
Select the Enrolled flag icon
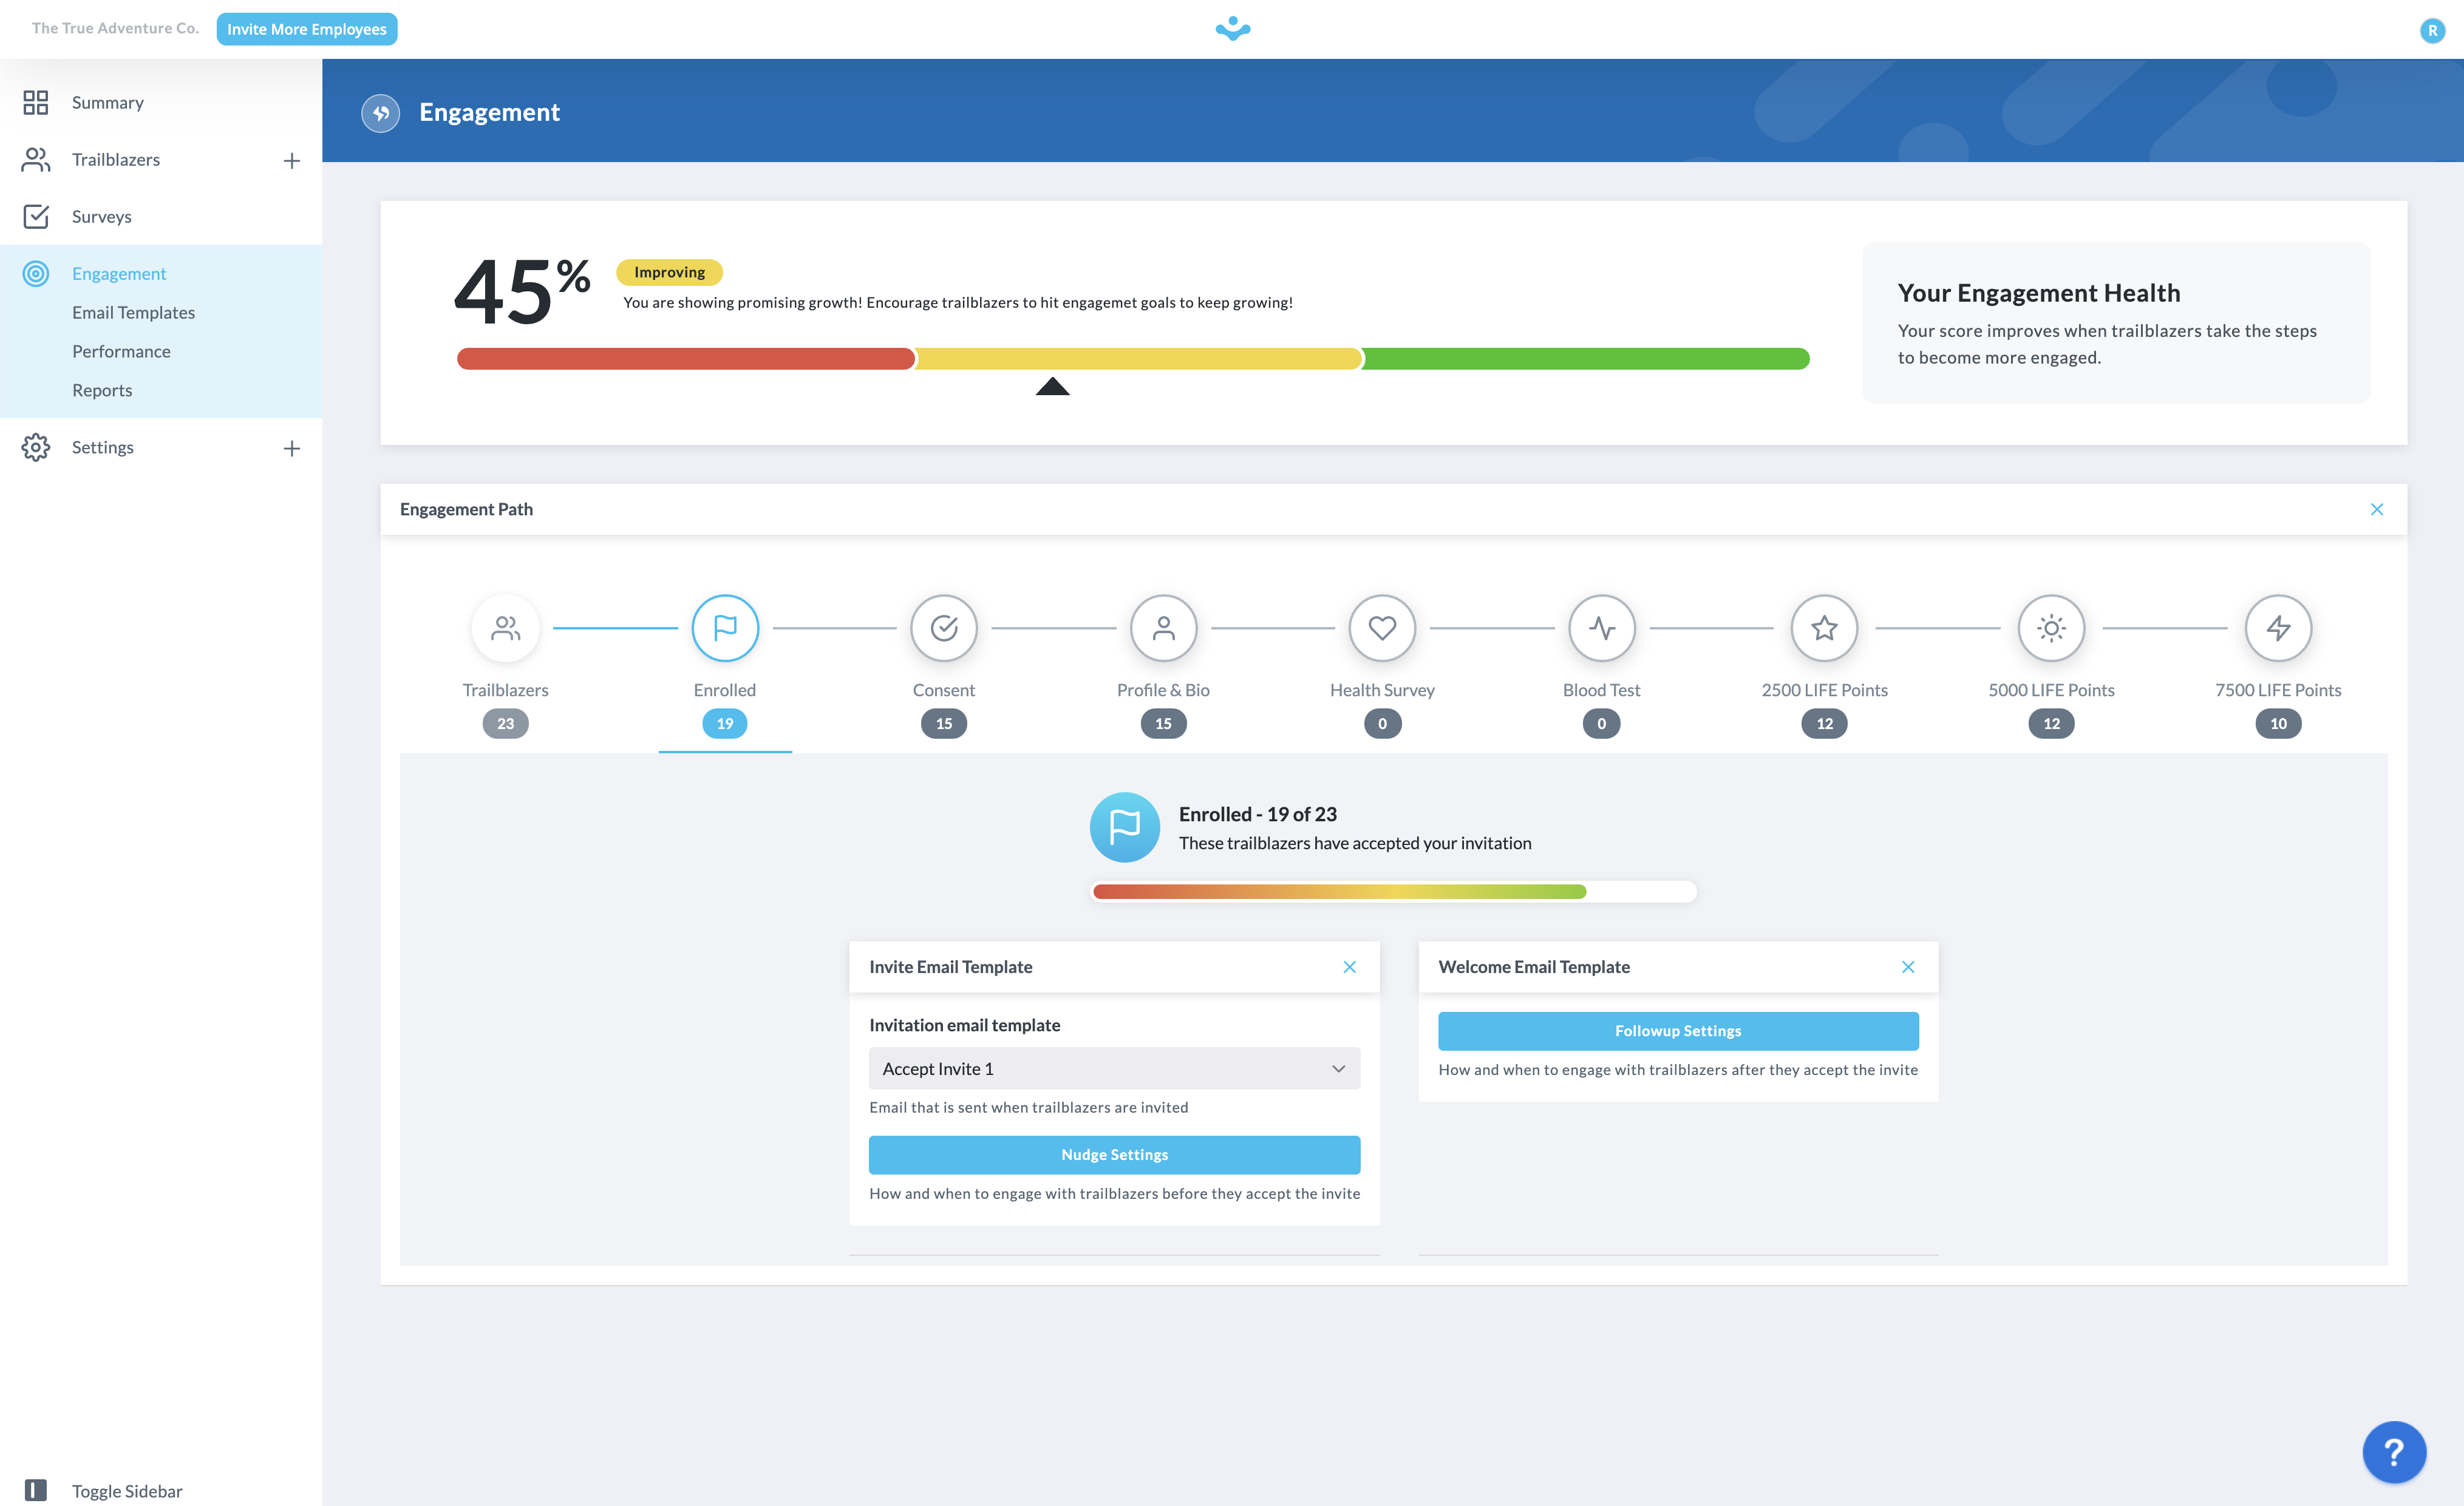tap(724, 628)
